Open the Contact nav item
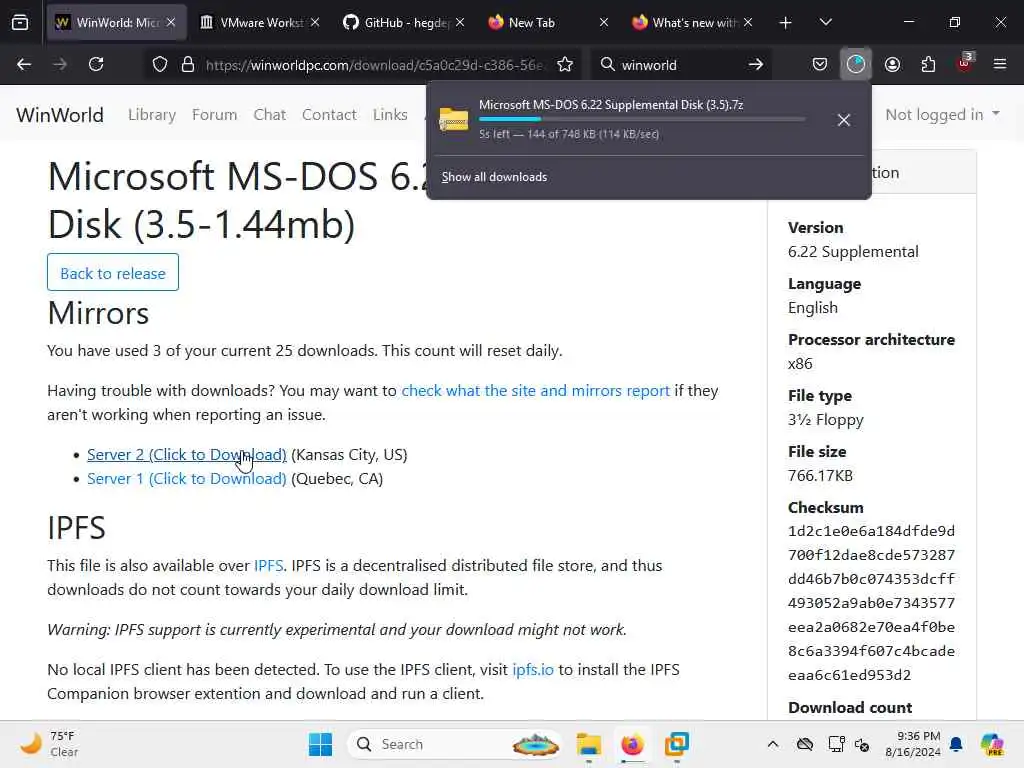1024x768 pixels. [x=329, y=114]
